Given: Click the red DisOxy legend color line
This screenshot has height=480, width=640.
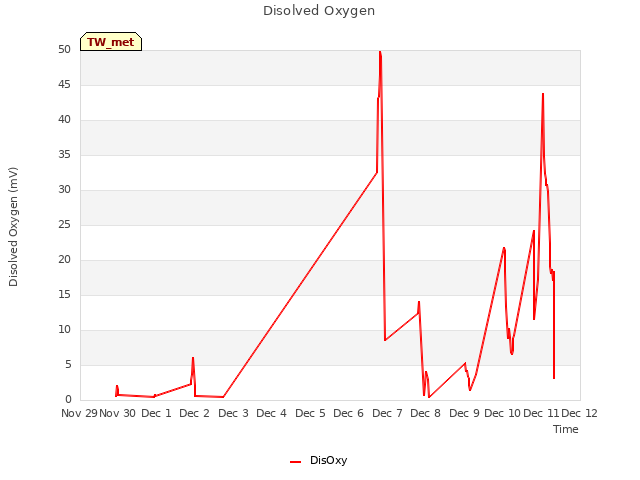Looking at the screenshot, I should click(296, 462).
